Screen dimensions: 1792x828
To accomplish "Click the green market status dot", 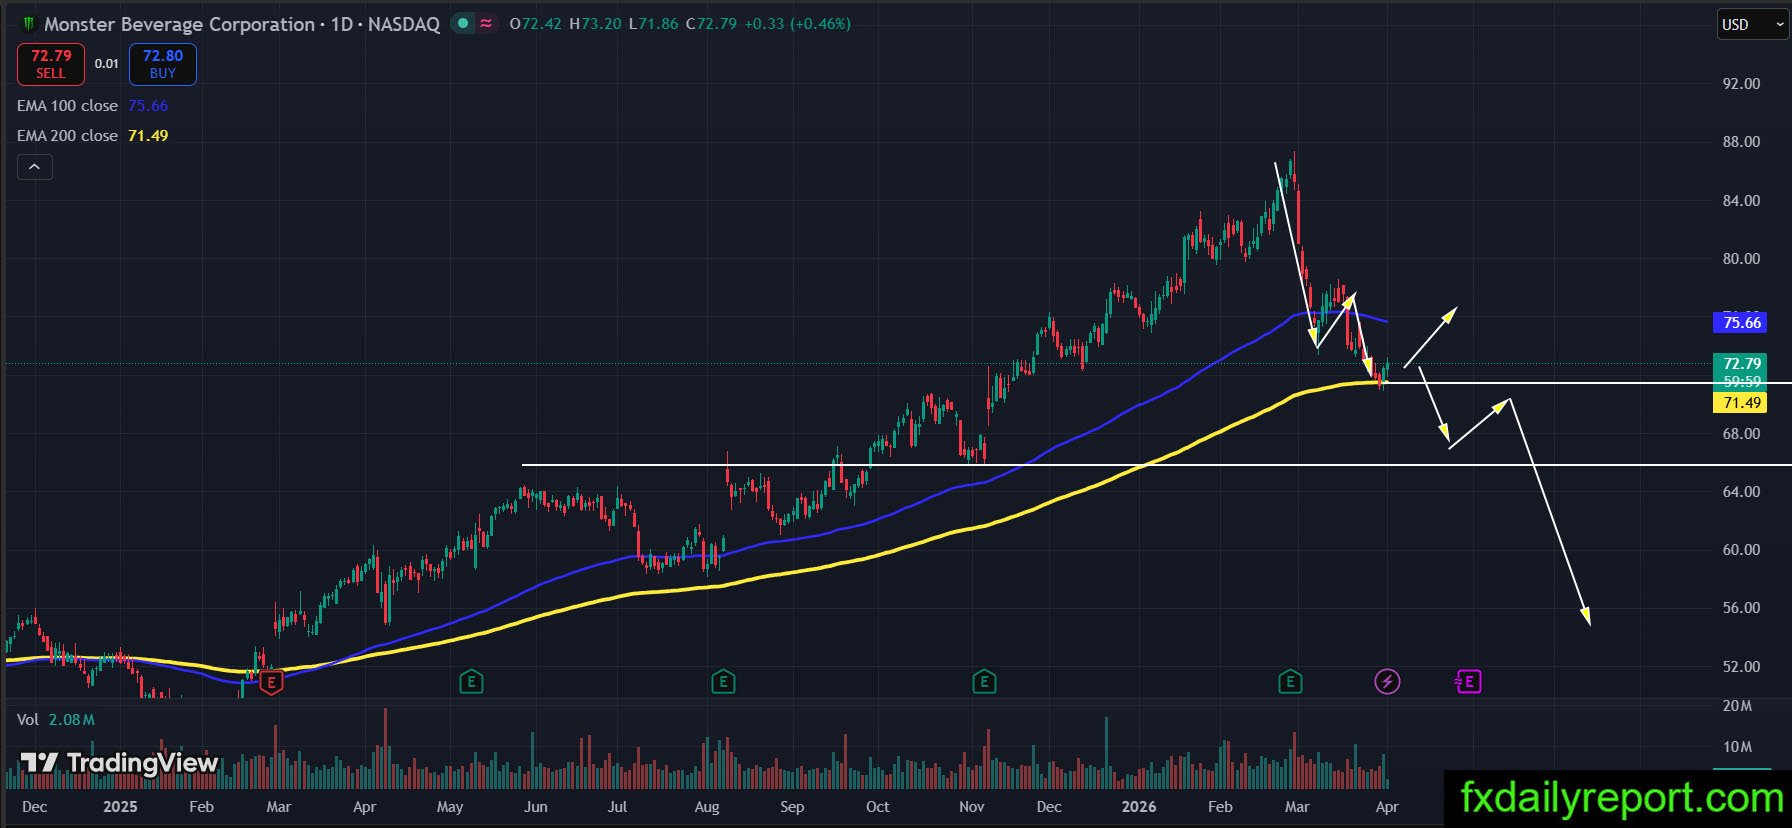I will [463, 24].
